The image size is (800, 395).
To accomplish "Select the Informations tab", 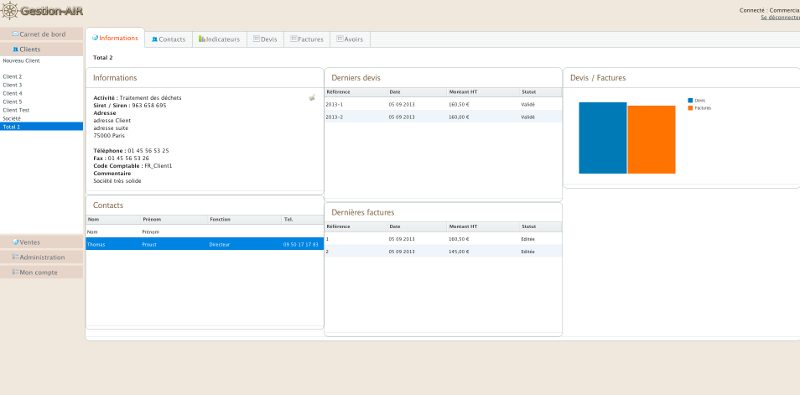I will click(115, 38).
